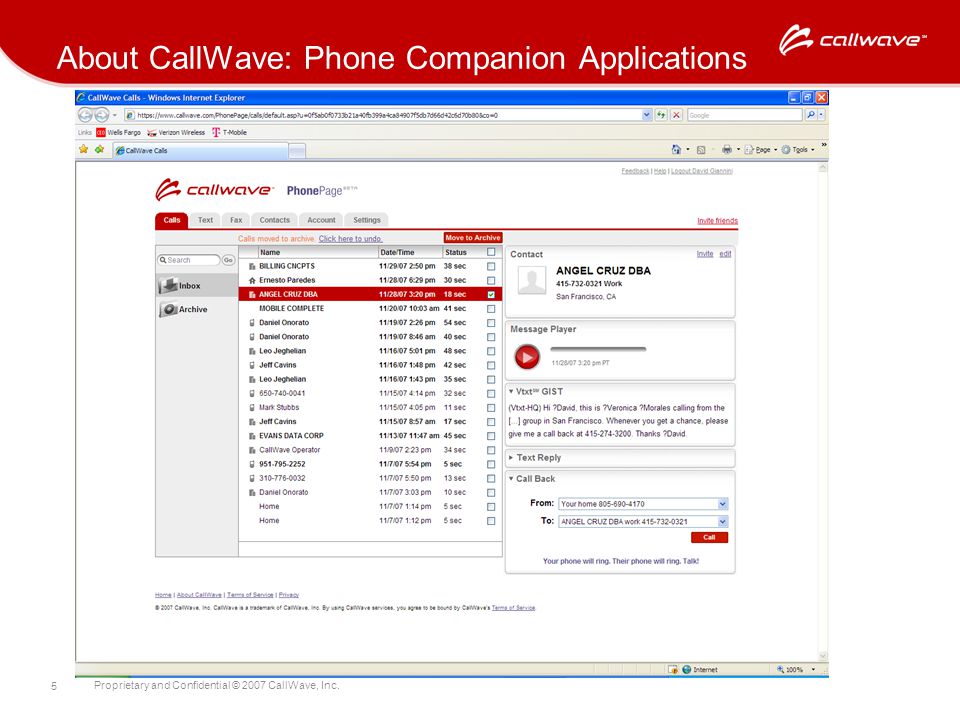960x720 pixels.
Task: Click the Internet zone status icon
Action: (x=686, y=670)
